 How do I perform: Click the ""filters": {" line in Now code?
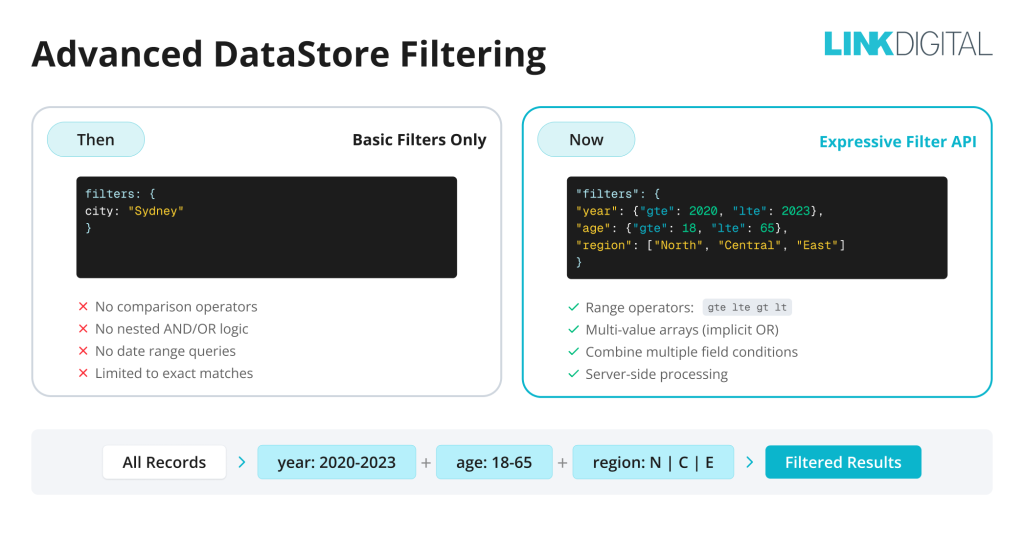click(618, 194)
